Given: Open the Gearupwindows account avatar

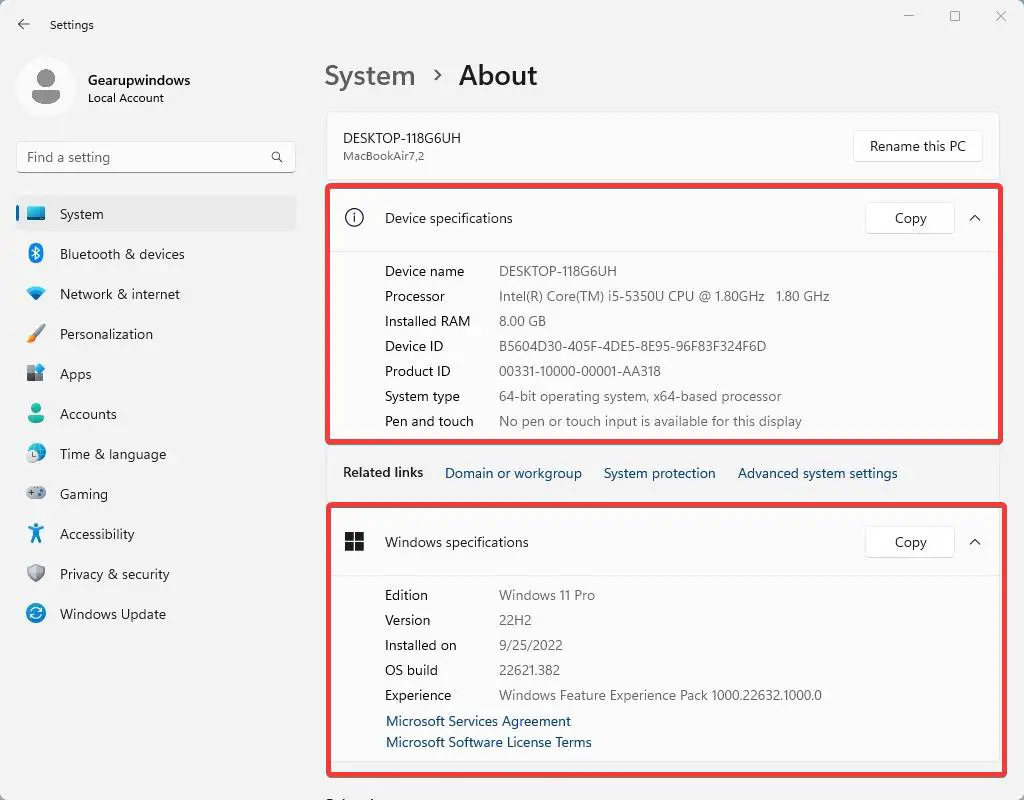Looking at the screenshot, I should tap(46, 87).
